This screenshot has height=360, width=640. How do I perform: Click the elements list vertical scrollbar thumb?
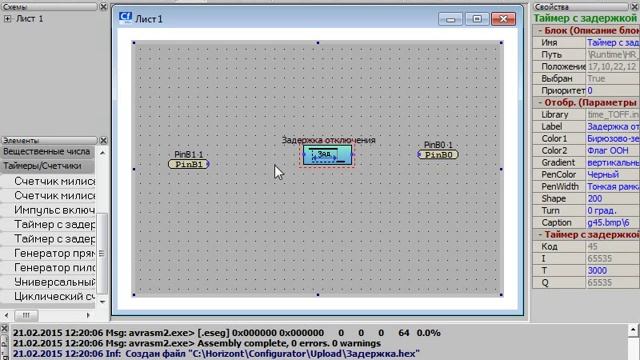coord(102,253)
